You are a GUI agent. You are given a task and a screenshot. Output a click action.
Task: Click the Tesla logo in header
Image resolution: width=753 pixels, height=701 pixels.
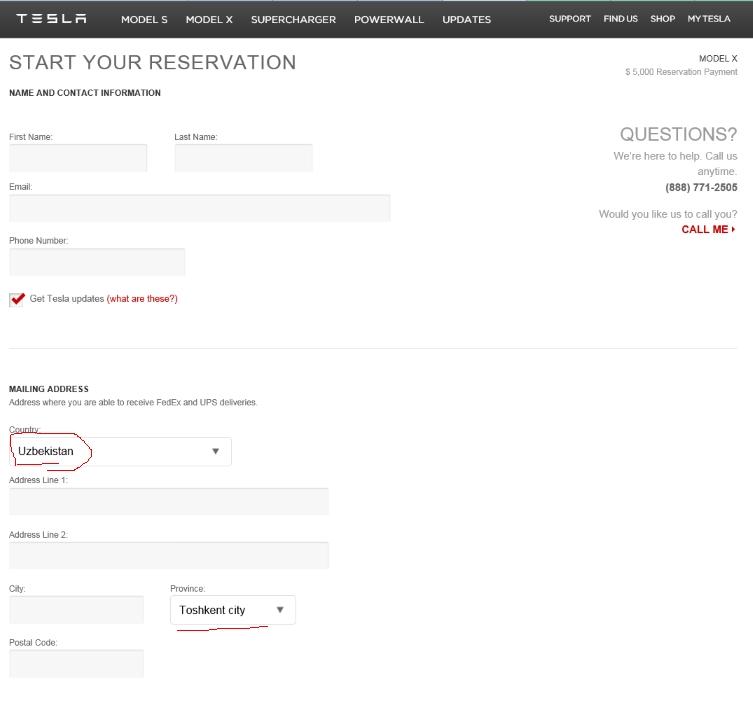click(51, 19)
